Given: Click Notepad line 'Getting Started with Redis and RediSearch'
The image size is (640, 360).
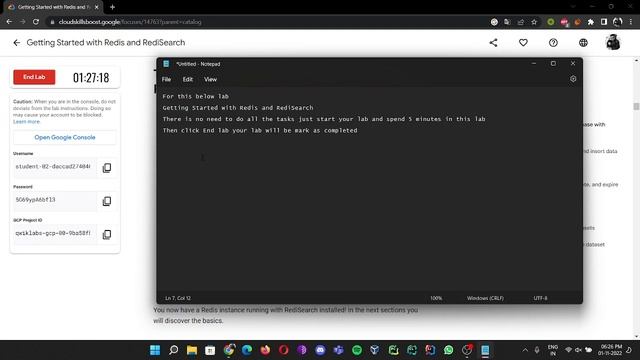Looking at the screenshot, I should coord(238,108).
